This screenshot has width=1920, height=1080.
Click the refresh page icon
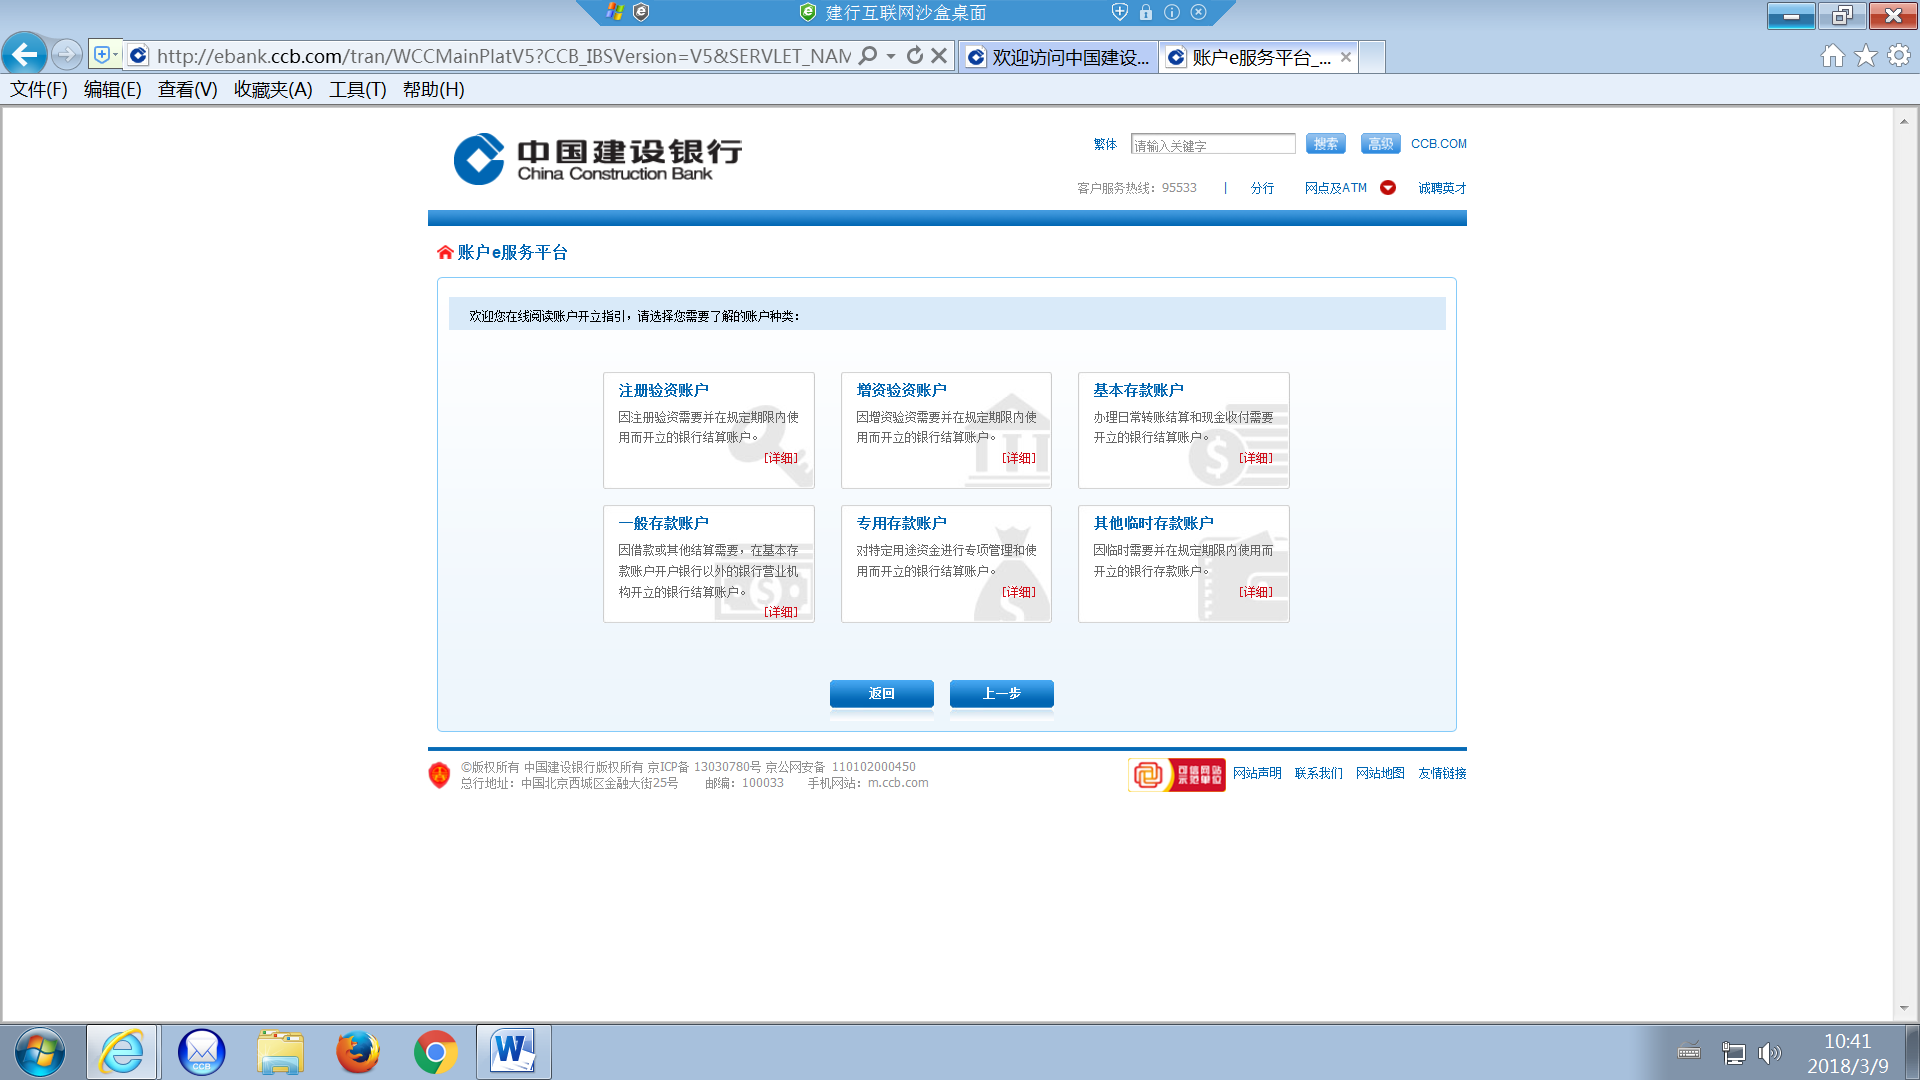coord(914,56)
